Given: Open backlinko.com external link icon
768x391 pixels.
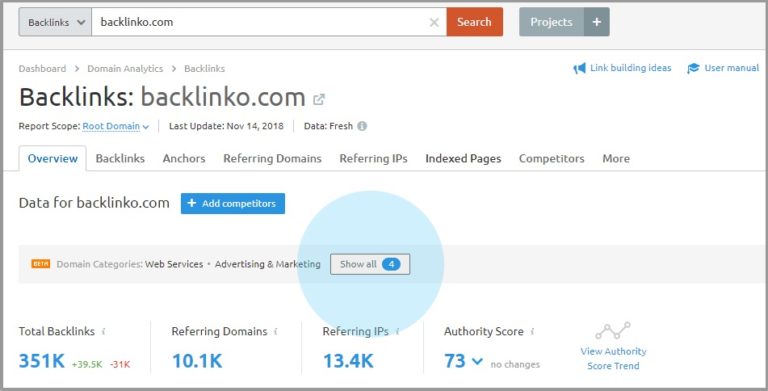Looking at the screenshot, I should pos(319,99).
